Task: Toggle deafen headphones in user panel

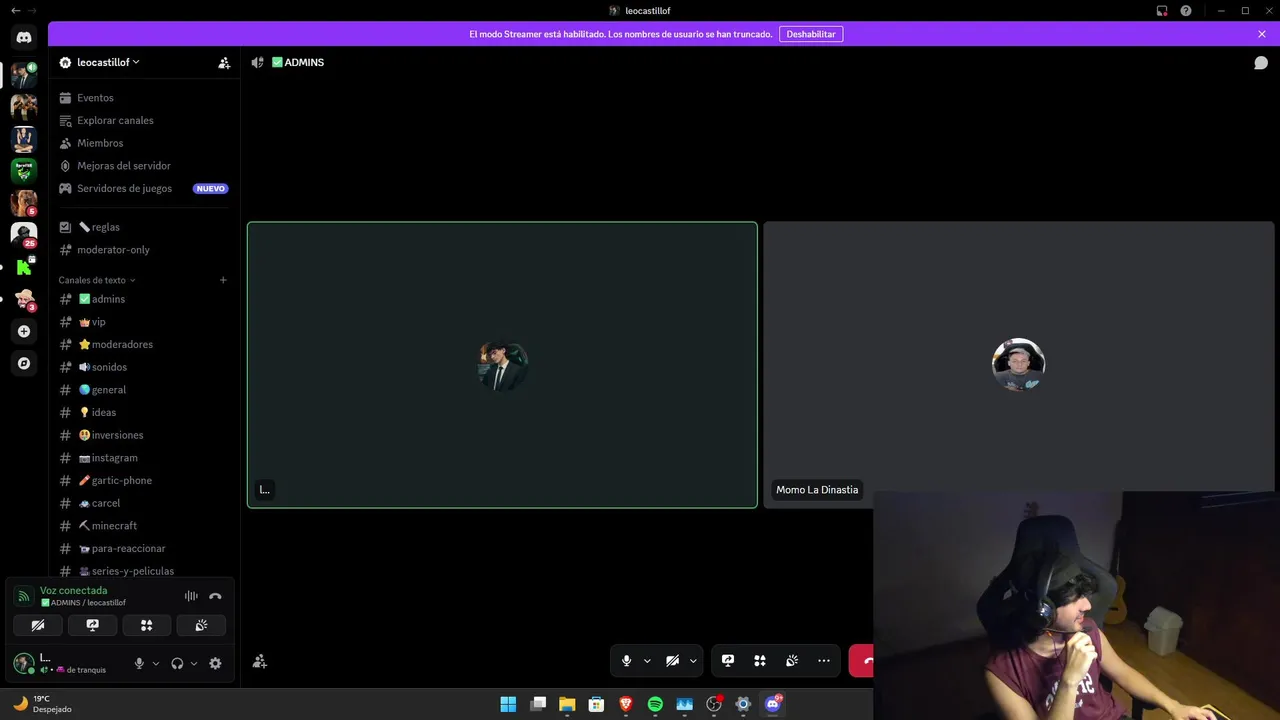Action: pyautogui.click(x=177, y=663)
